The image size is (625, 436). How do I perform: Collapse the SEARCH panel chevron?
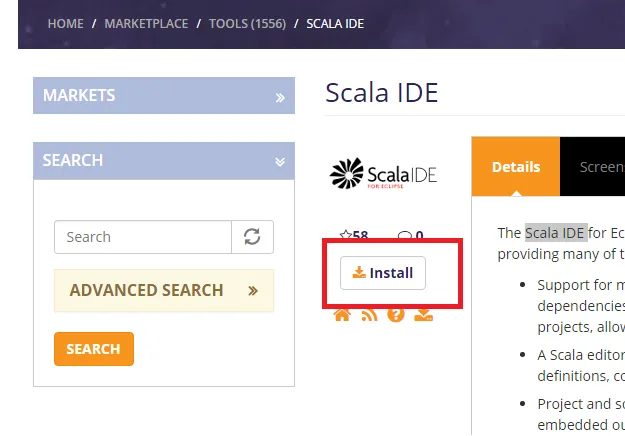pyautogui.click(x=280, y=161)
